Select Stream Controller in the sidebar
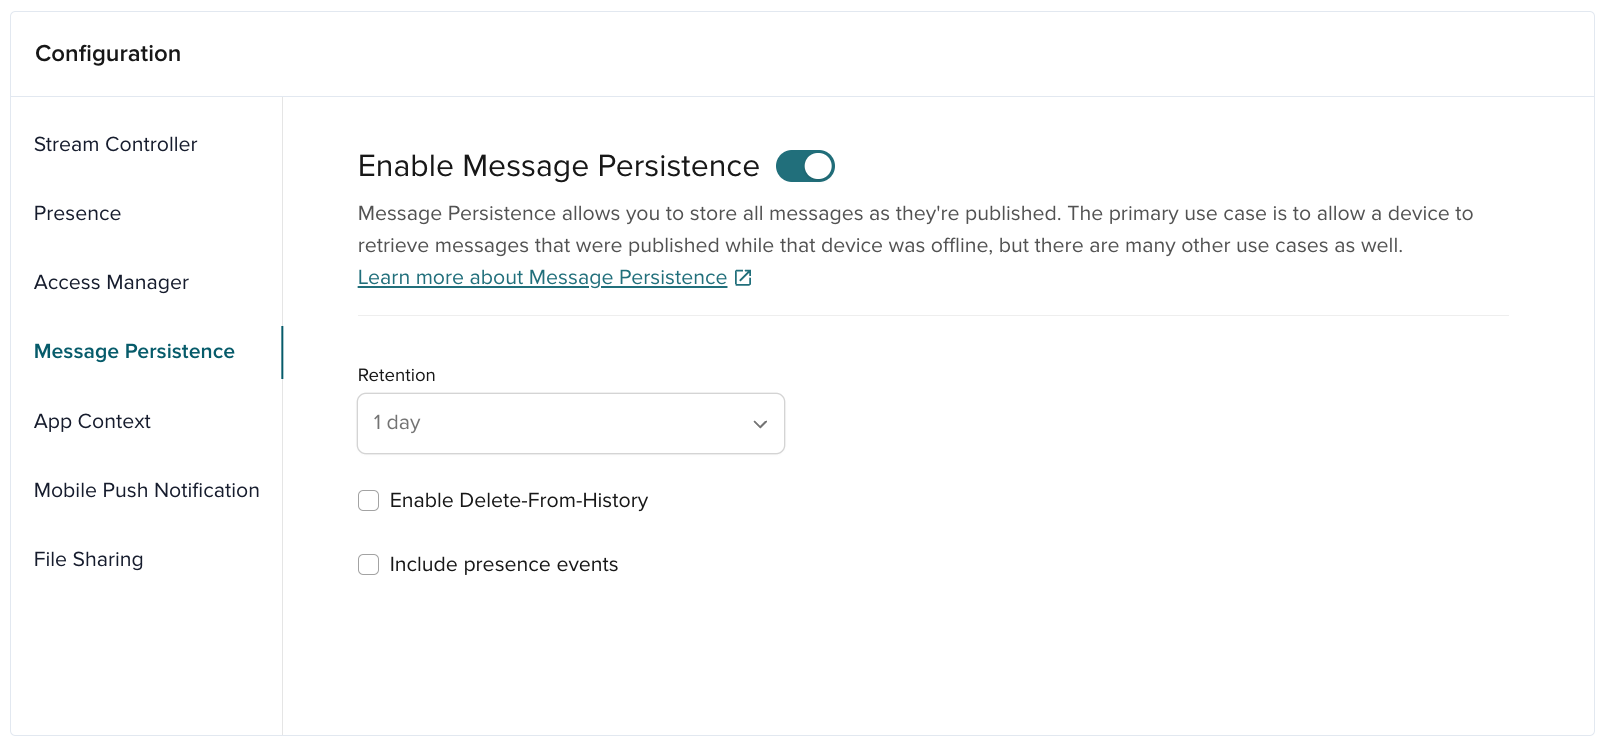Image resolution: width=1606 pixels, height=742 pixels. (115, 144)
